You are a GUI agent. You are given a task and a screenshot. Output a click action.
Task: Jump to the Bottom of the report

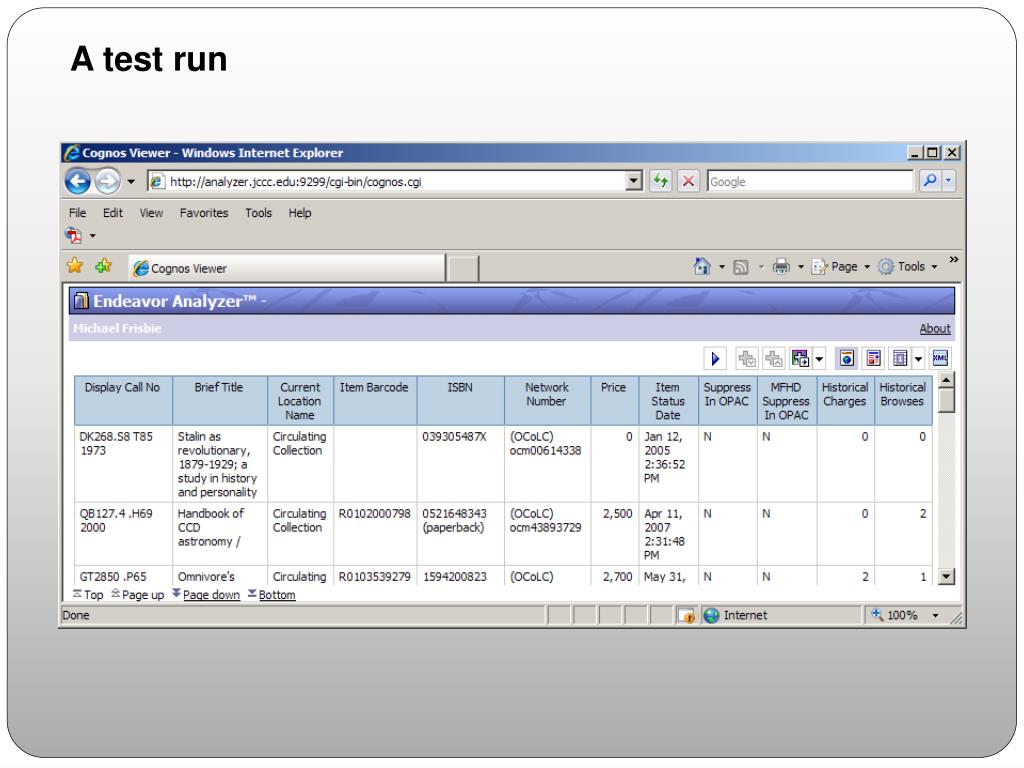click(x=272, y=595)
